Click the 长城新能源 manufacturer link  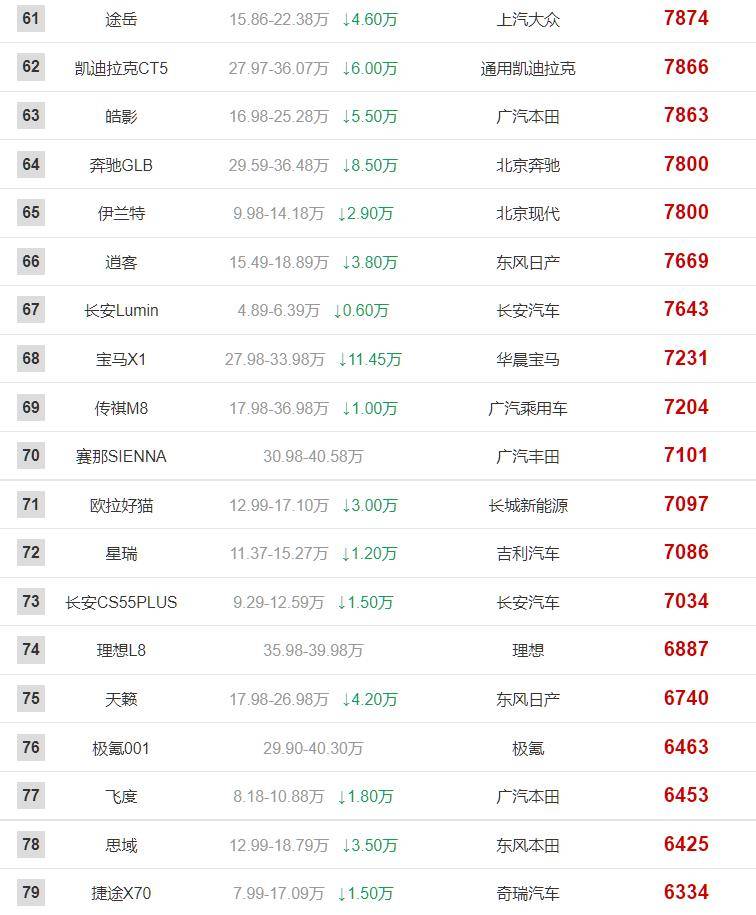528,505
